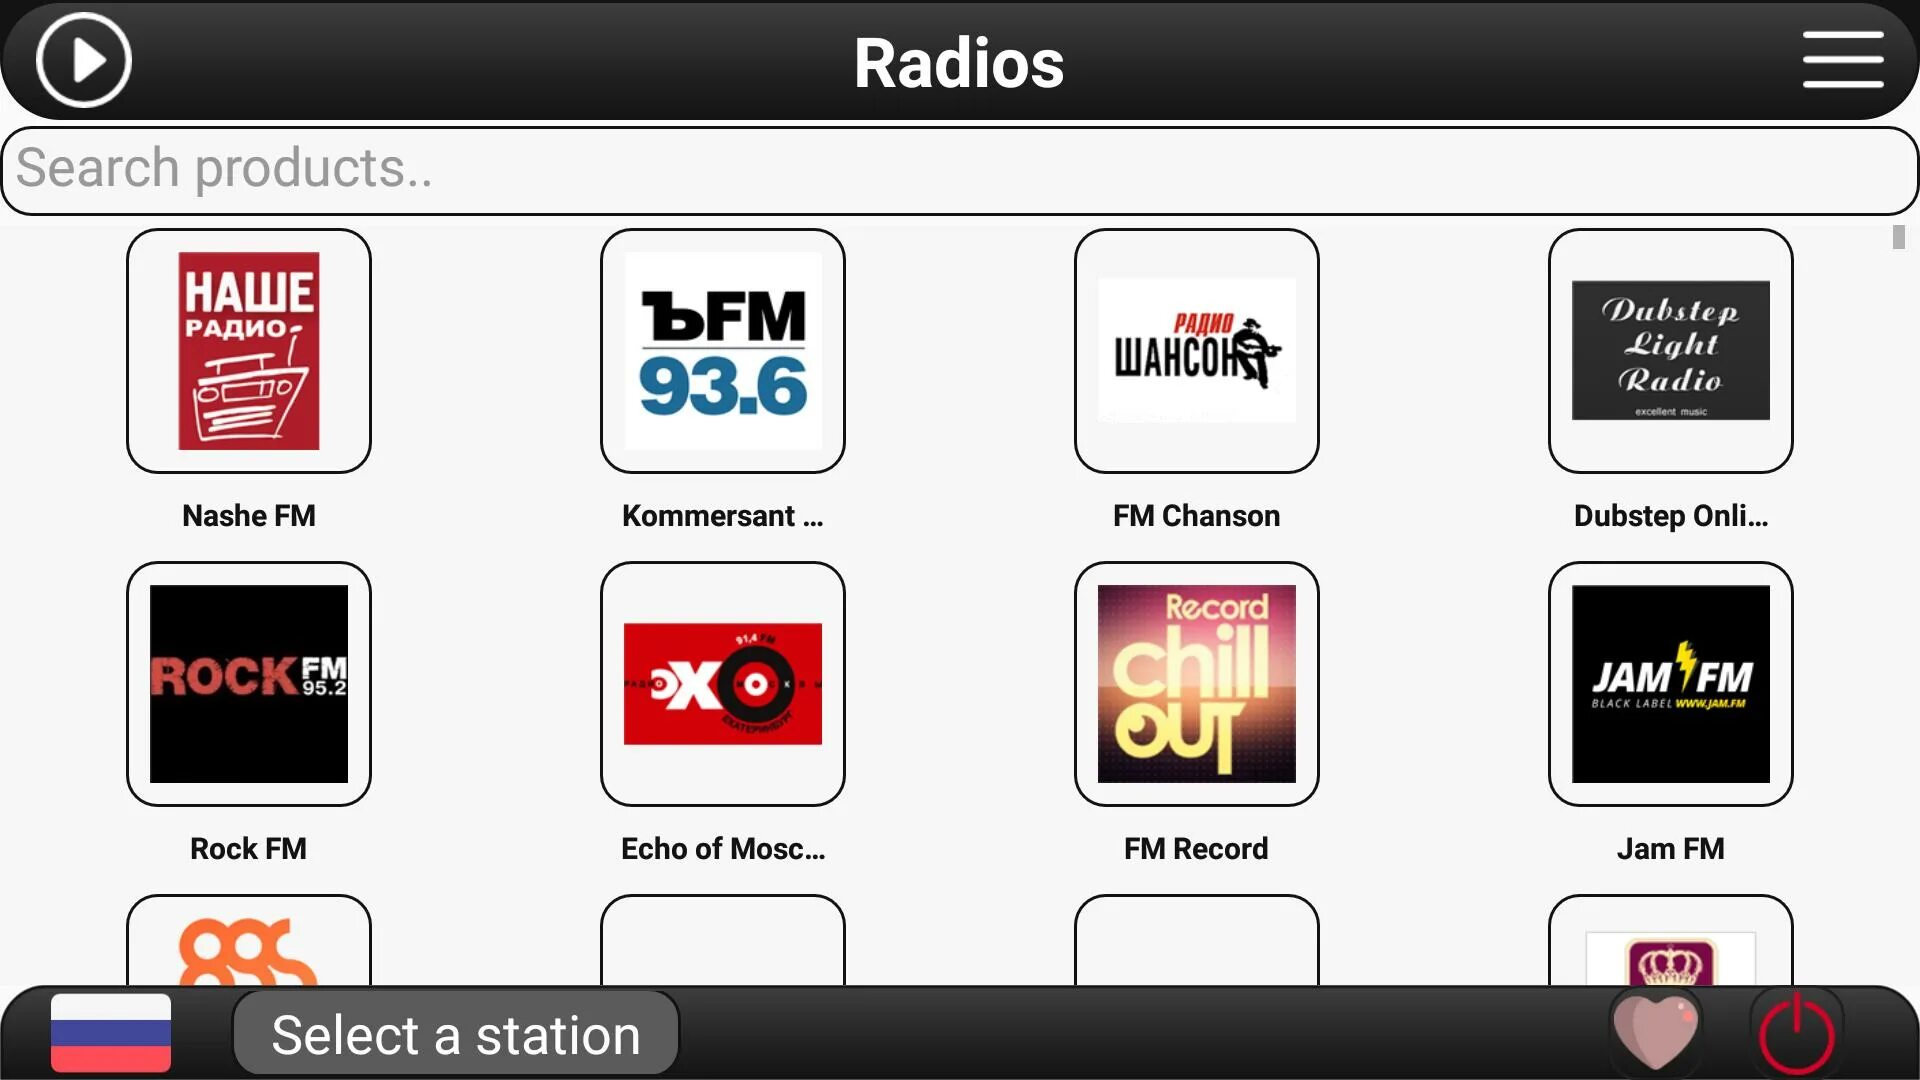This screenshot has width=1920, height=1080.
Task: Toggle the power off button
Action: (1800, 1033)
